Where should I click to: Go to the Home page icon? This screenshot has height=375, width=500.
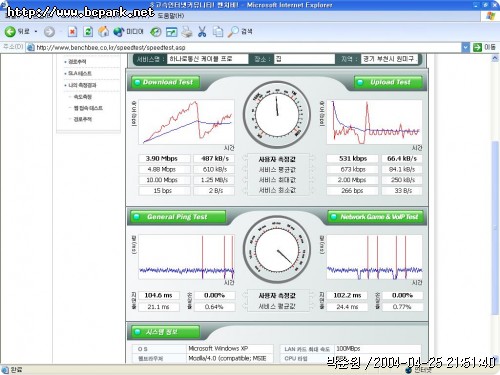[x=103, y=32]
